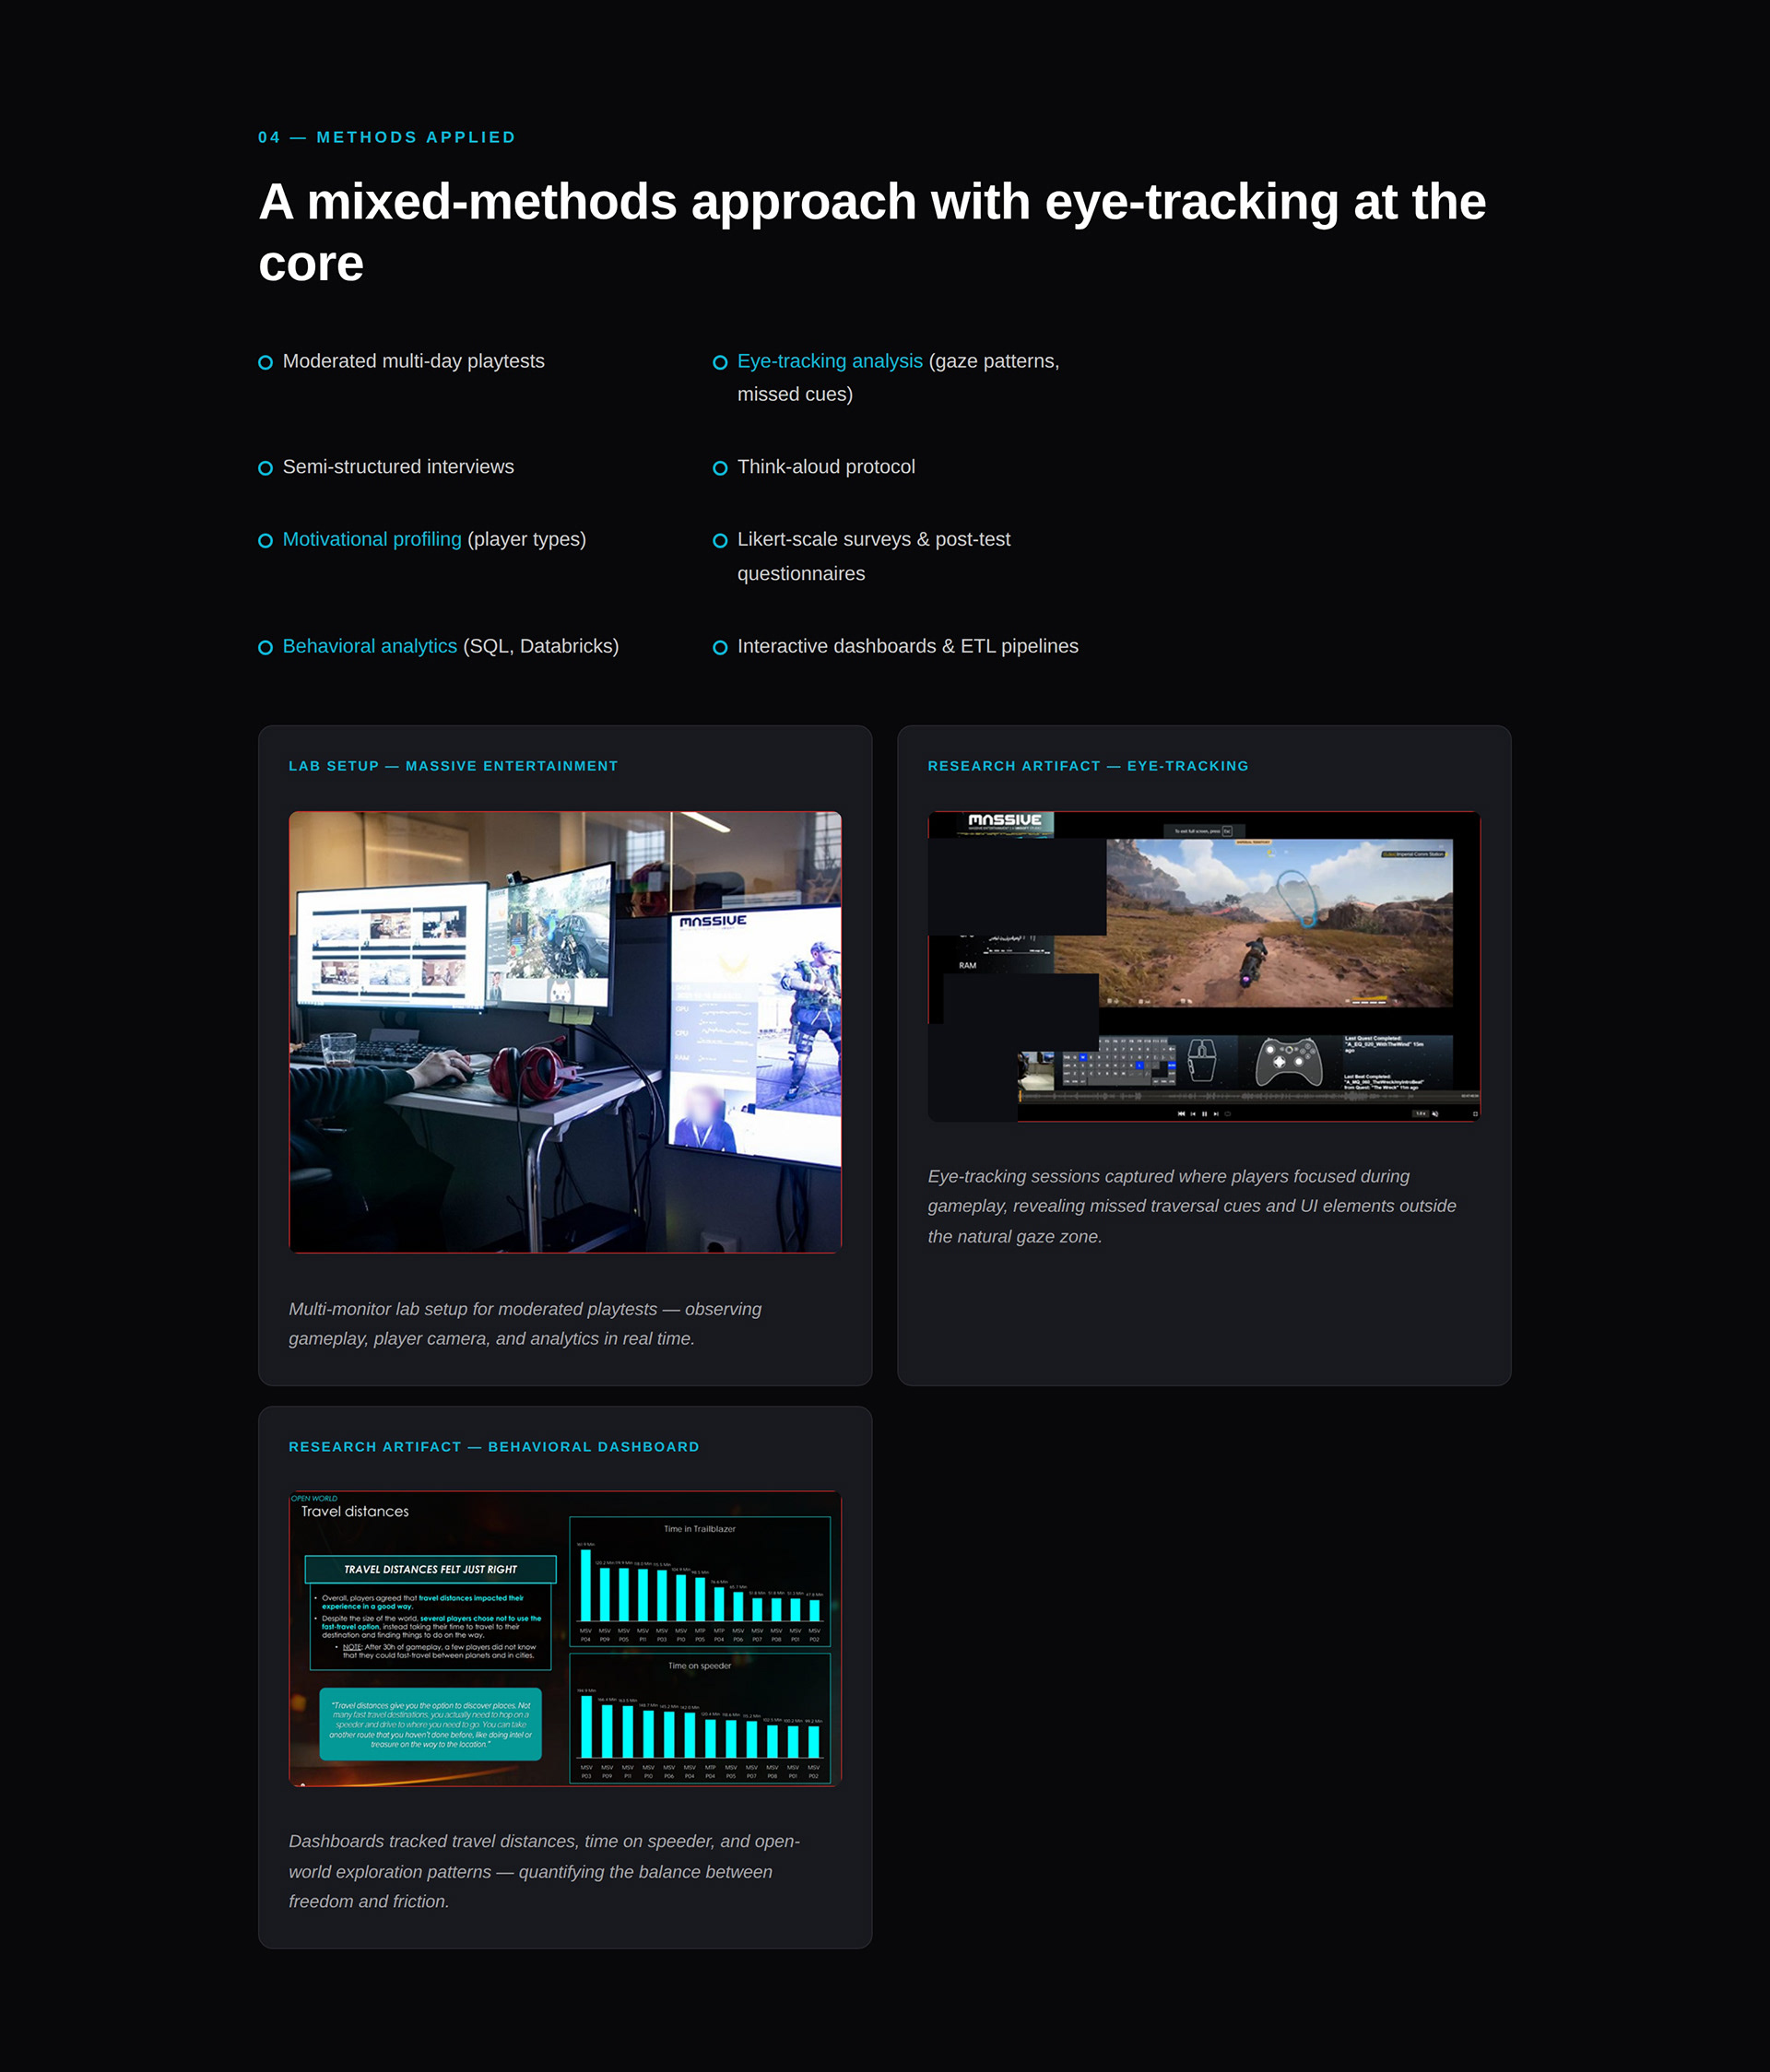Click the gamepad controller icon in screenshot
1770x2072 pixels.
coord(1288,1061)
